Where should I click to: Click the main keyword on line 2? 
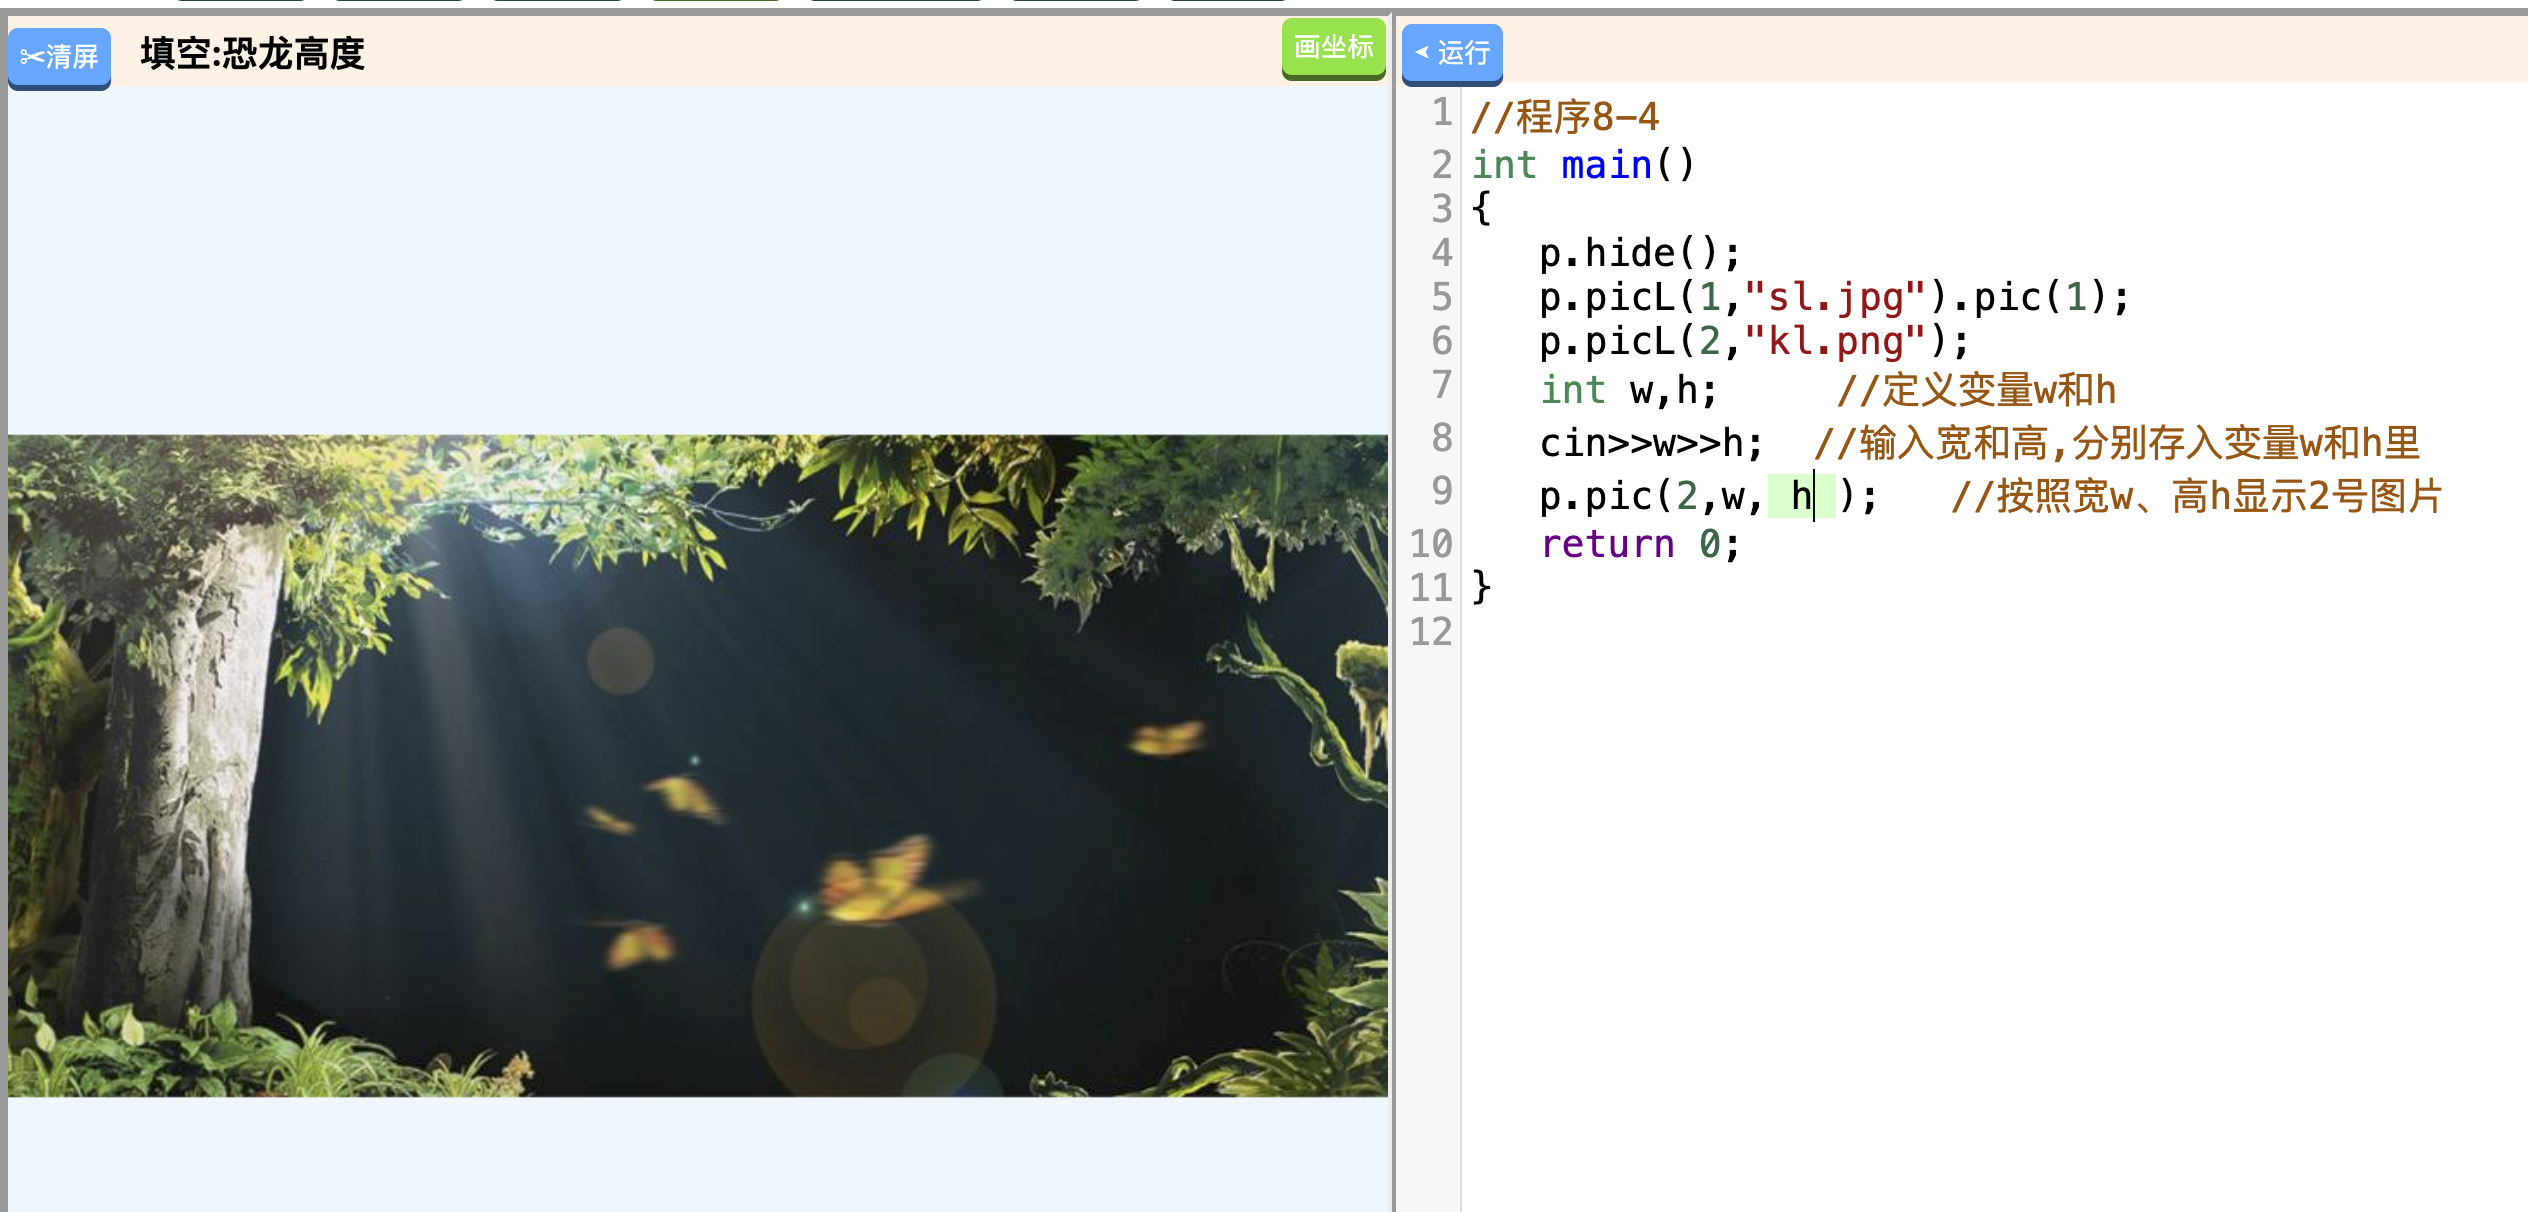(x=1605, y=165)
